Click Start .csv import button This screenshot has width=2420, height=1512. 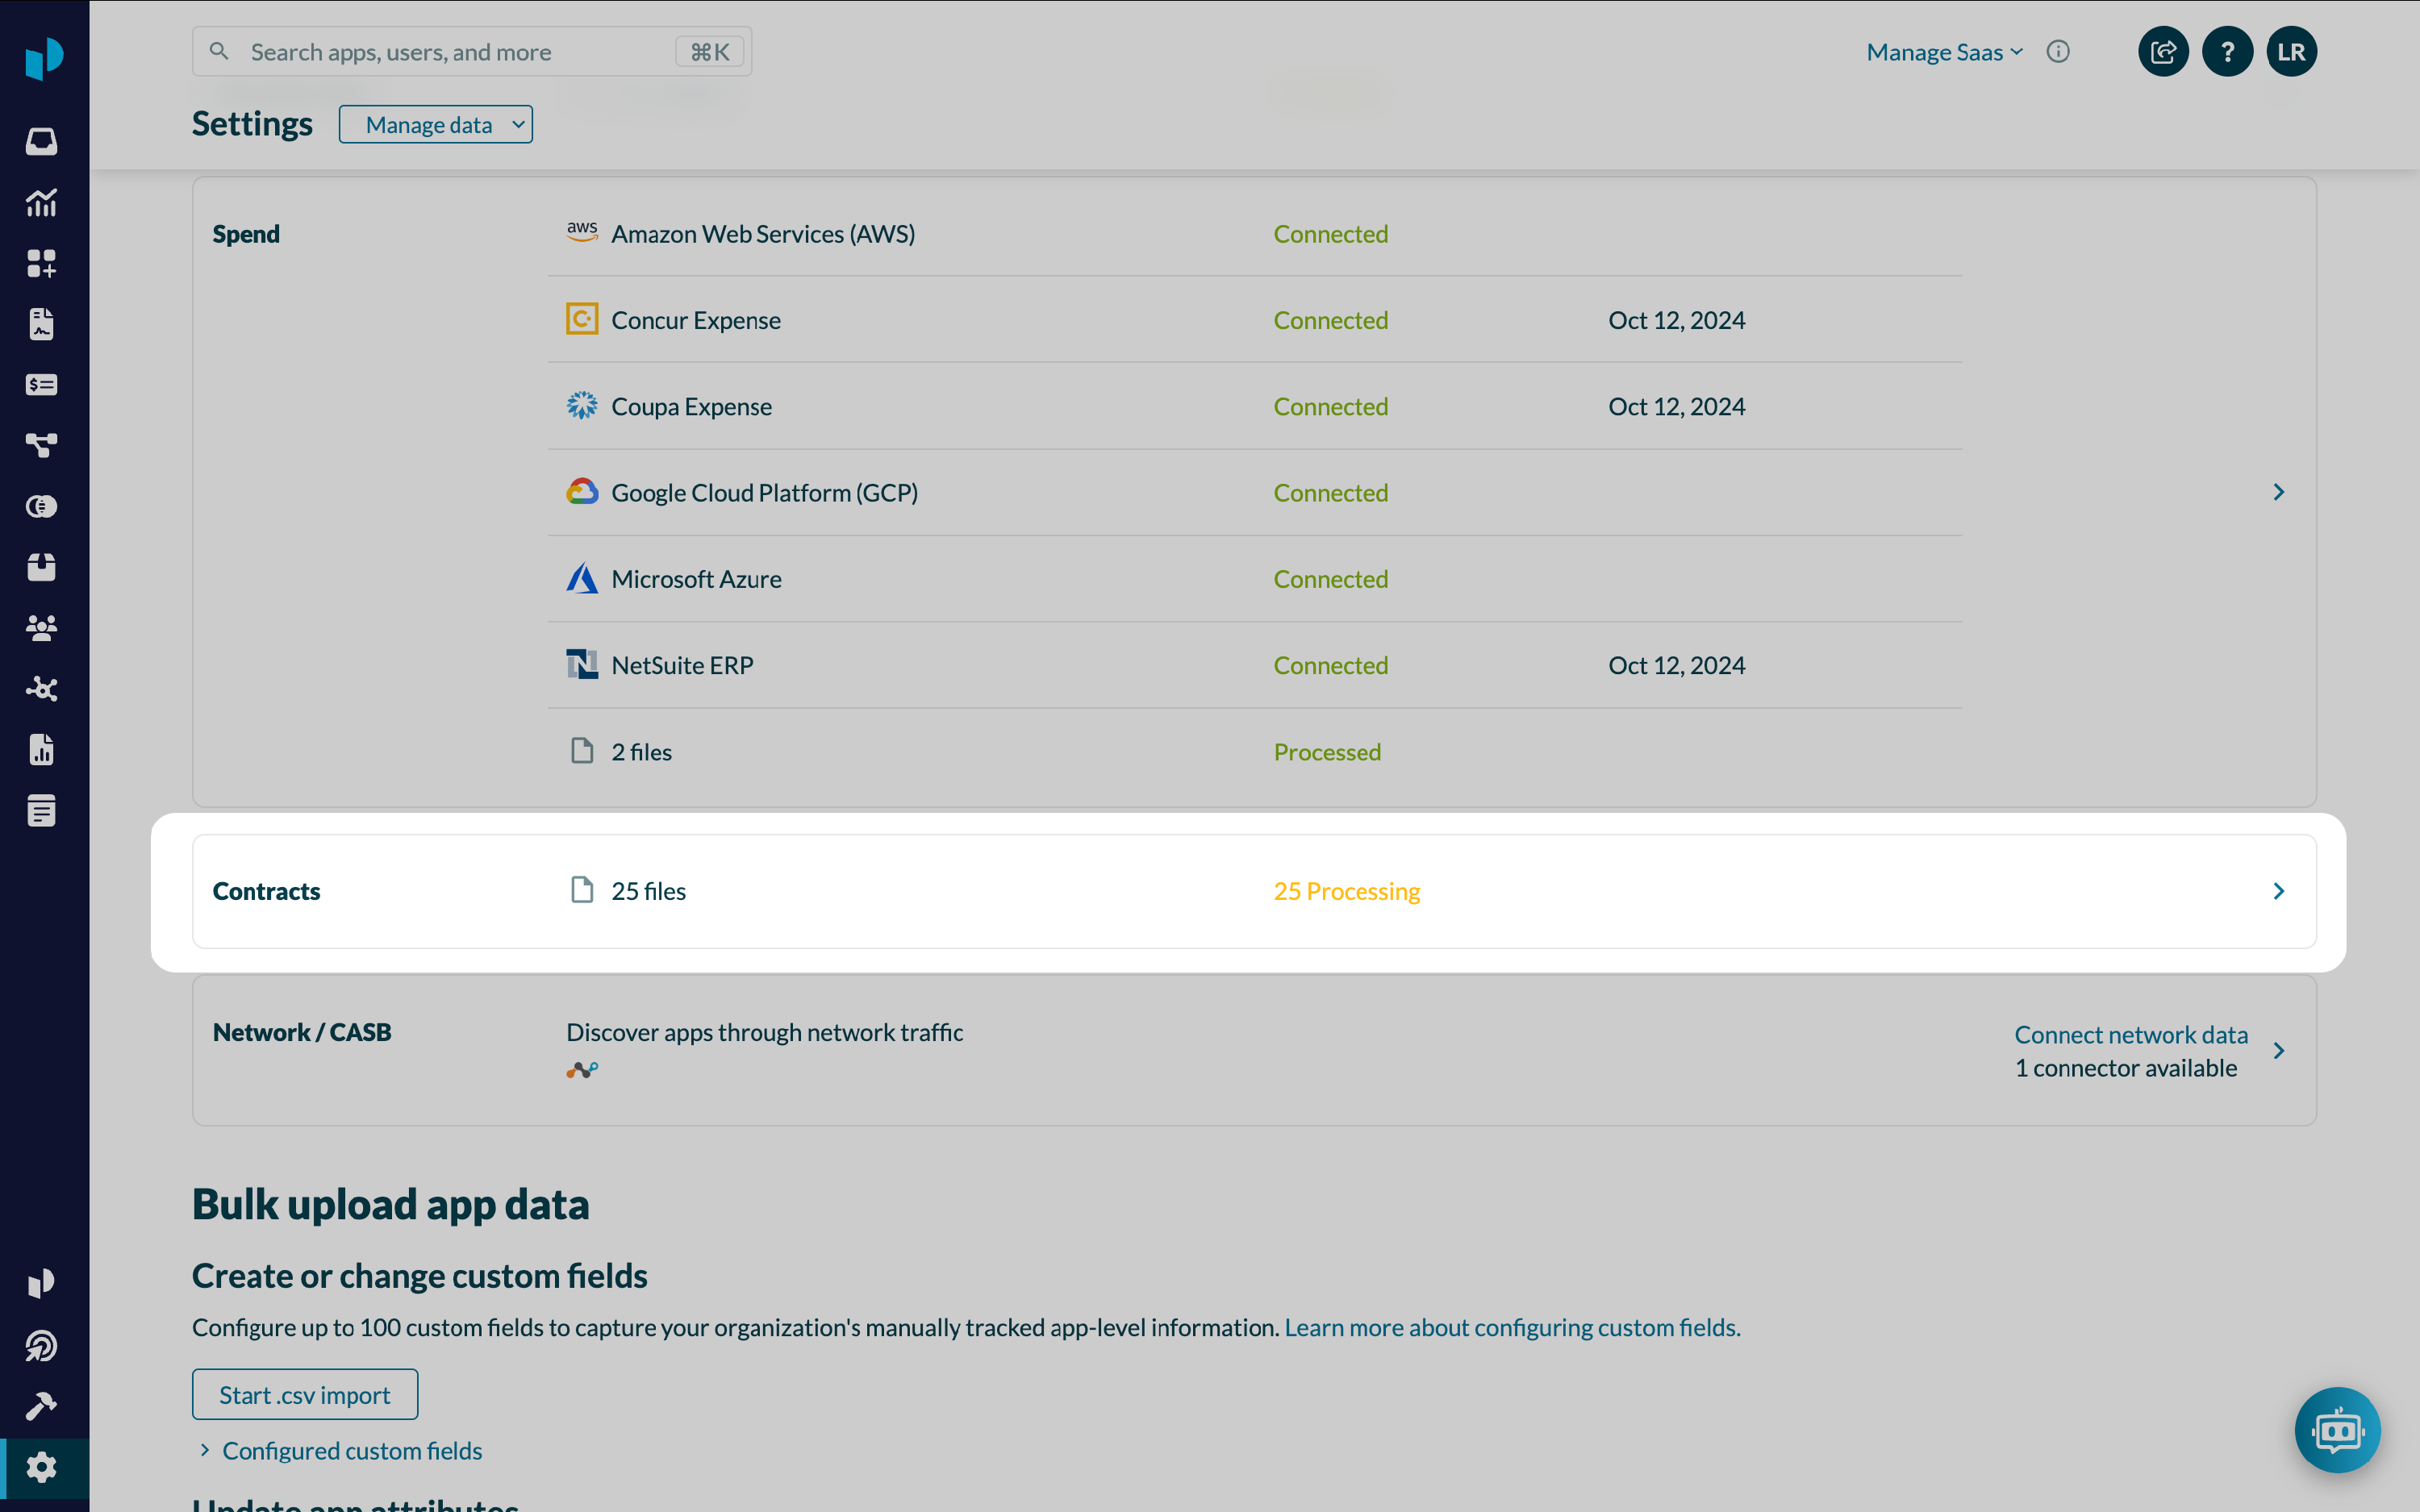[x=304, y=1394]
